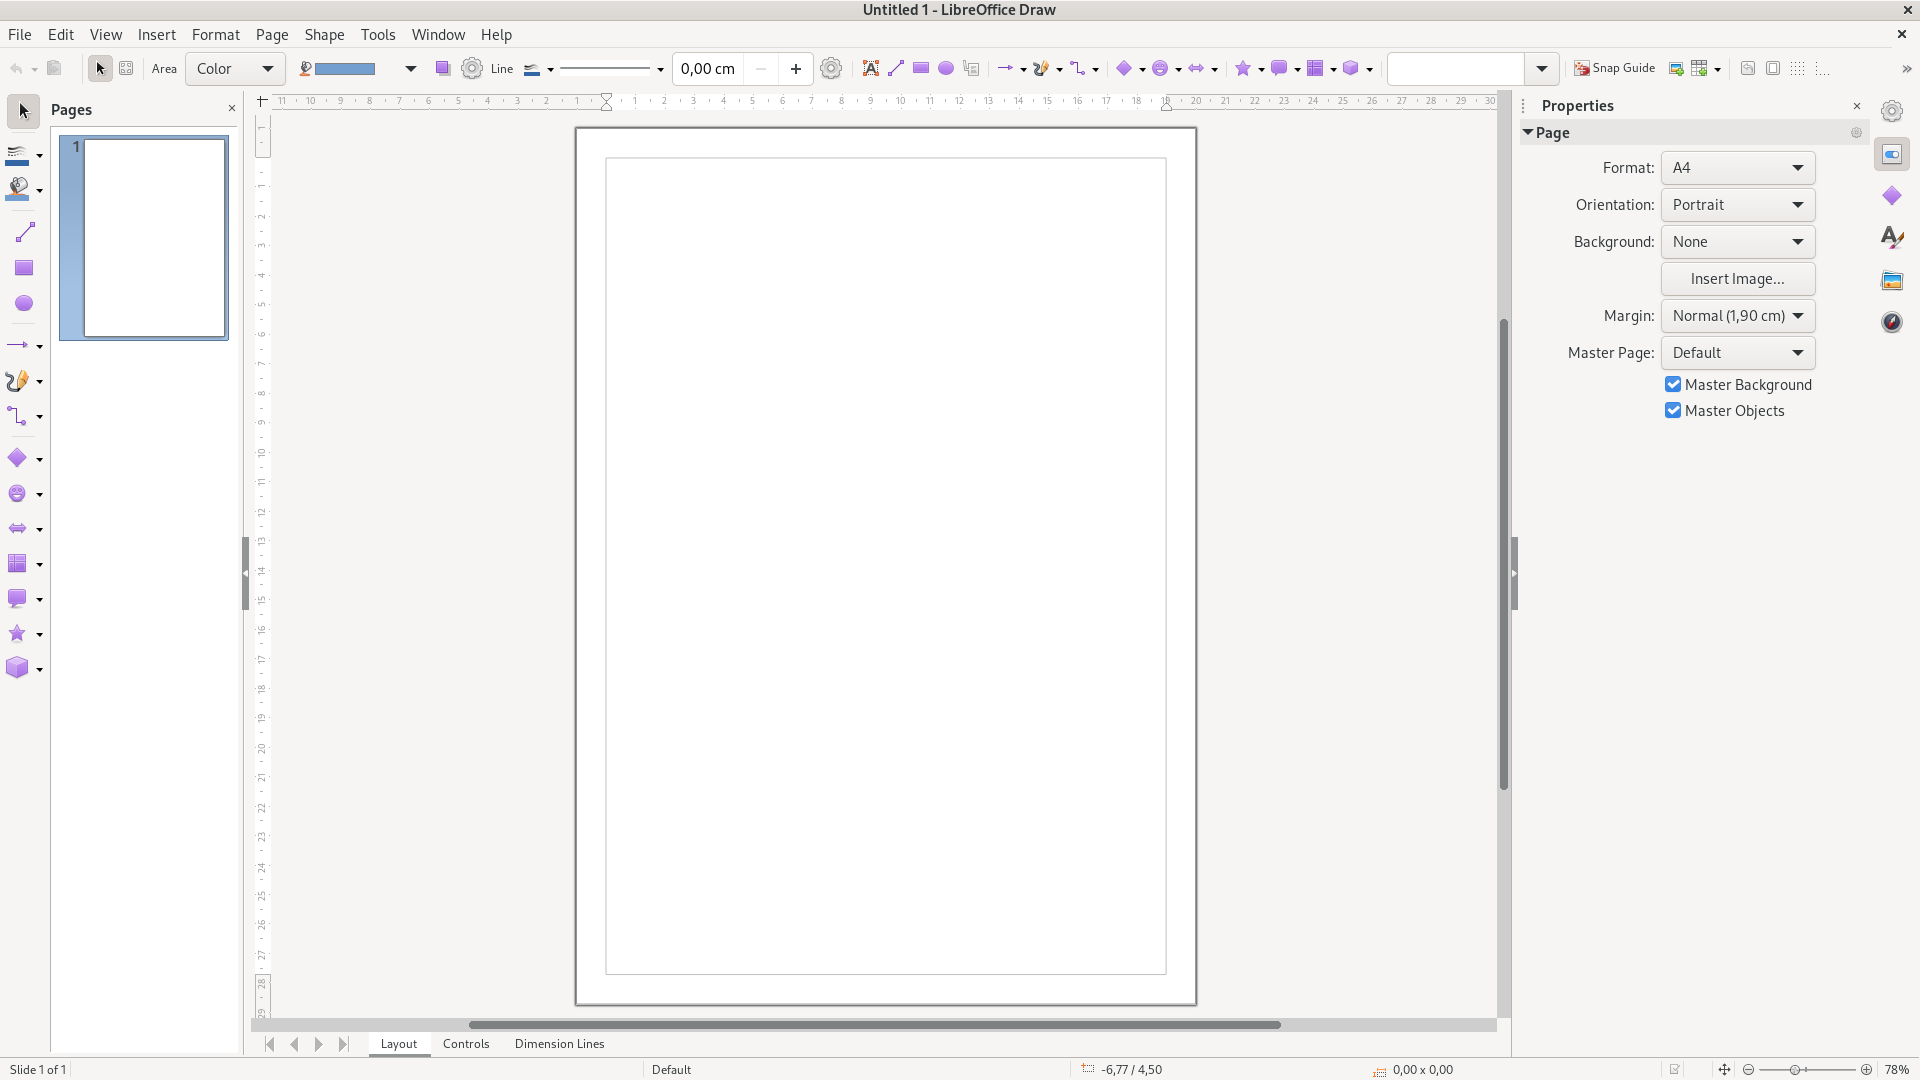Switch to the Dimension Lines tab

tap(559, 1044)
